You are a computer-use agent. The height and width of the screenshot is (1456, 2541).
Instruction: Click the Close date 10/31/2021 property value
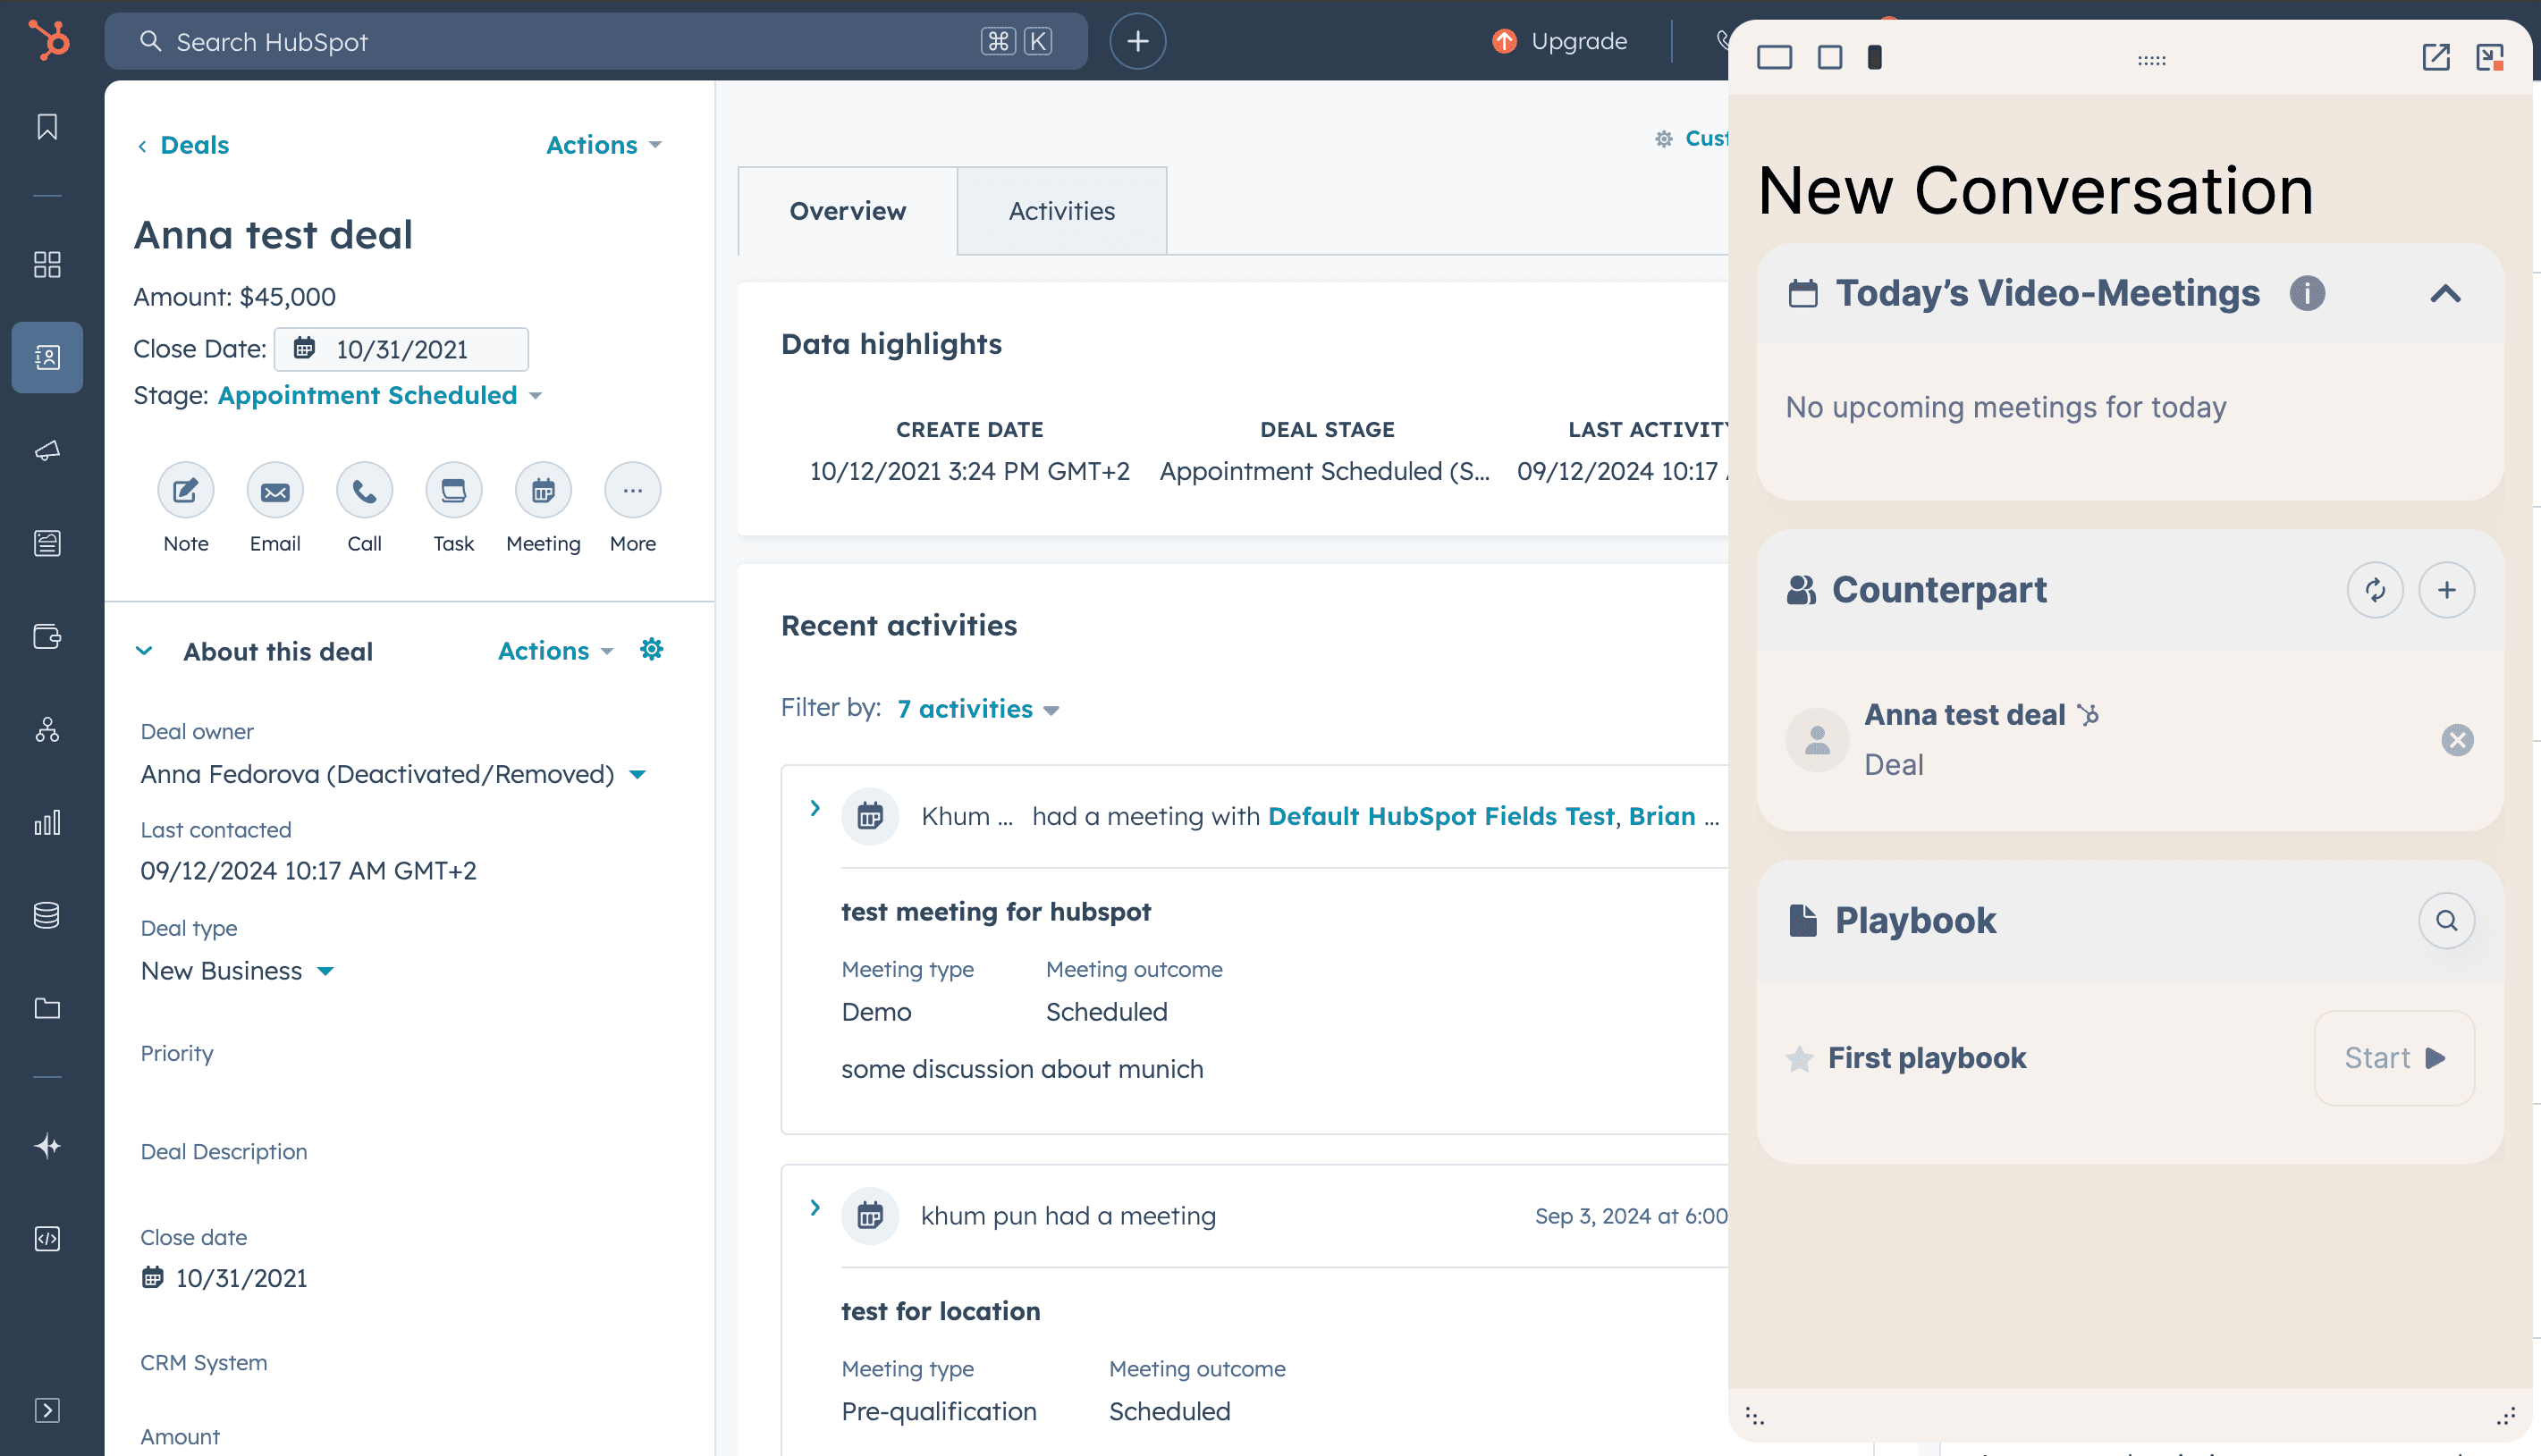coord(241,1278)
